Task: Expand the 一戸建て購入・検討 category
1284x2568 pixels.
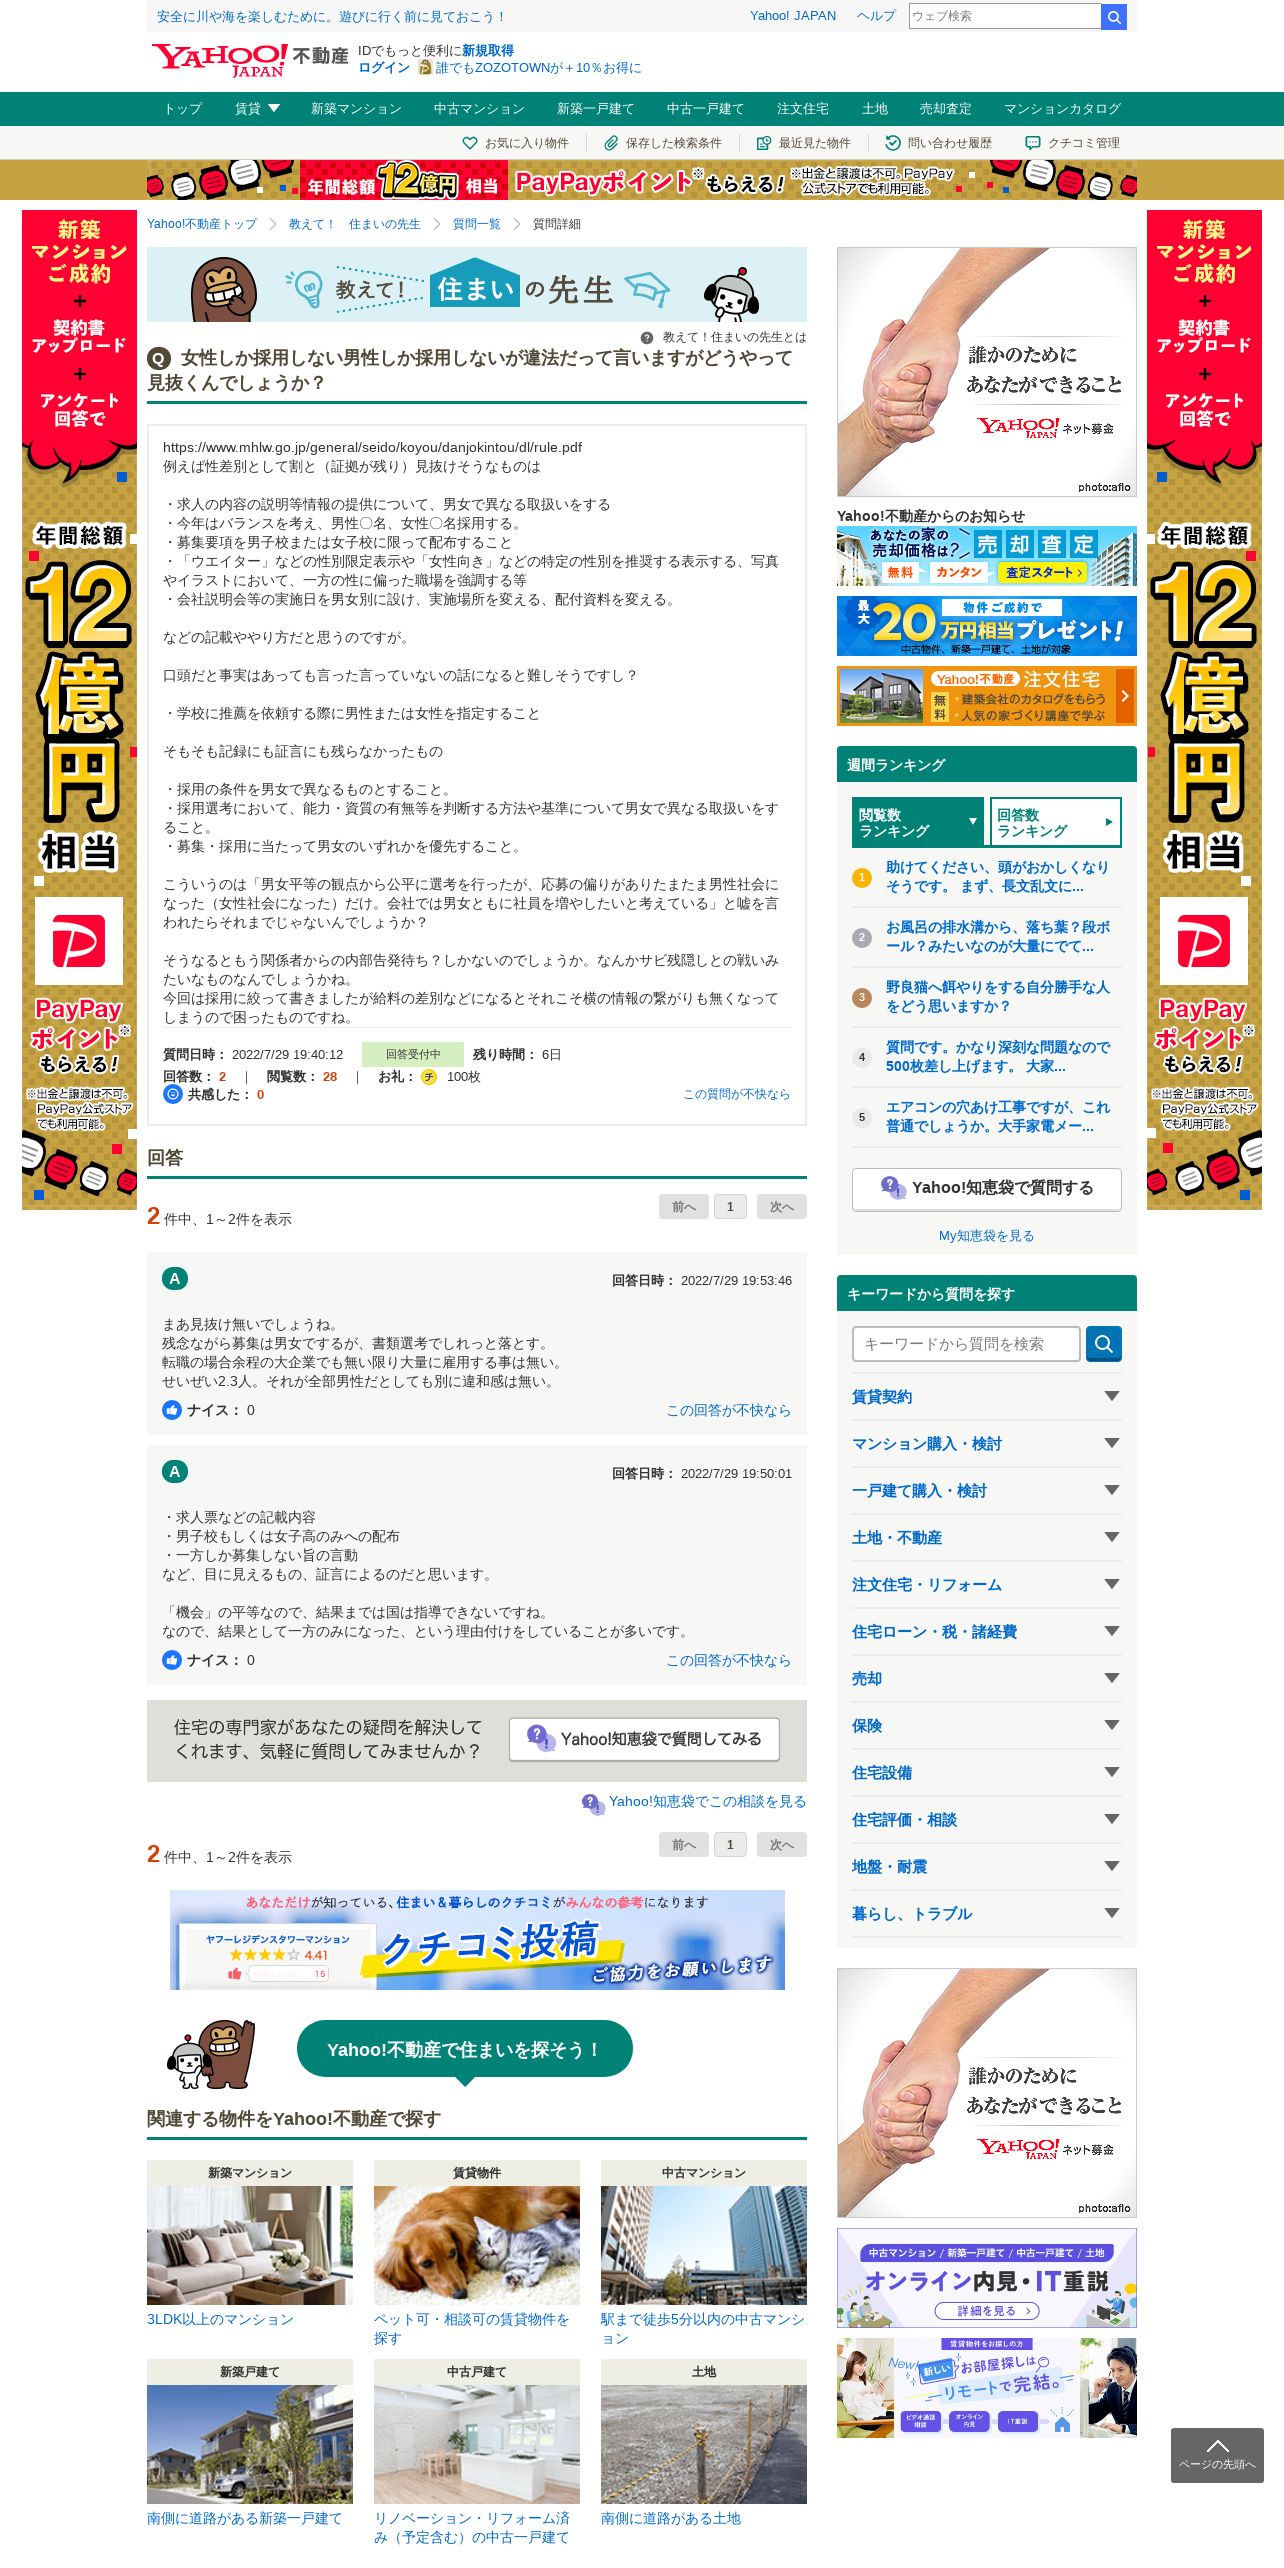Action: (x=987, y=1491)
